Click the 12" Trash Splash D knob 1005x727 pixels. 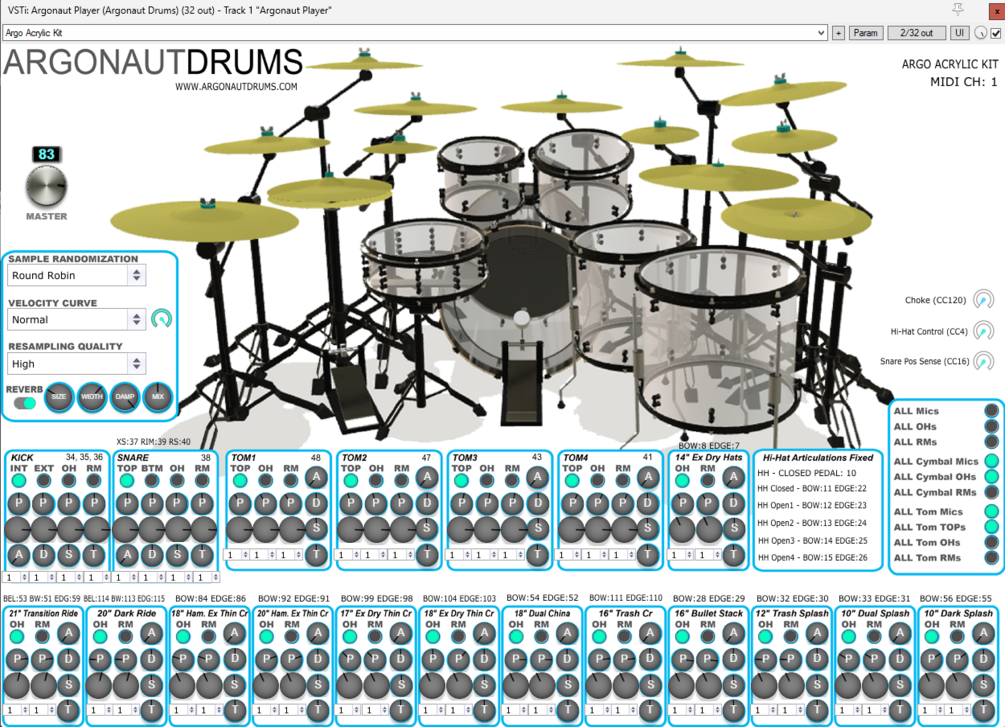tap(817, 659)
